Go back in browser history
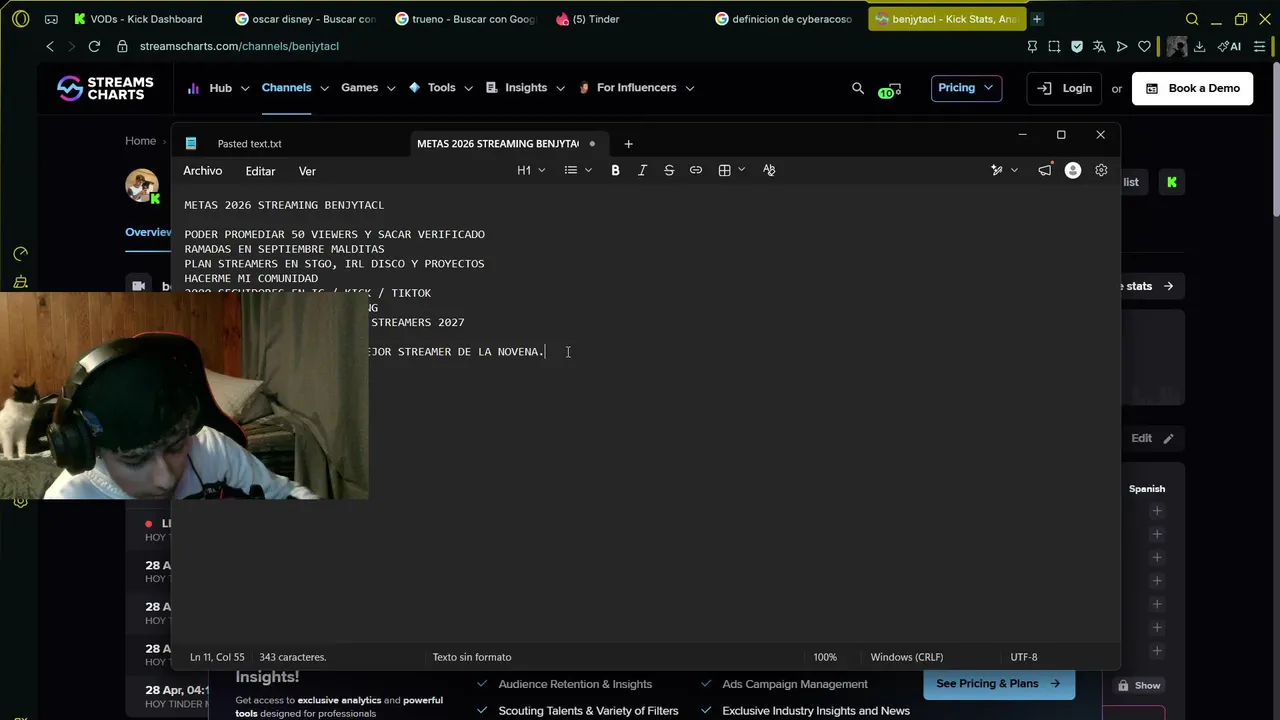 click(x=50, y=46)
